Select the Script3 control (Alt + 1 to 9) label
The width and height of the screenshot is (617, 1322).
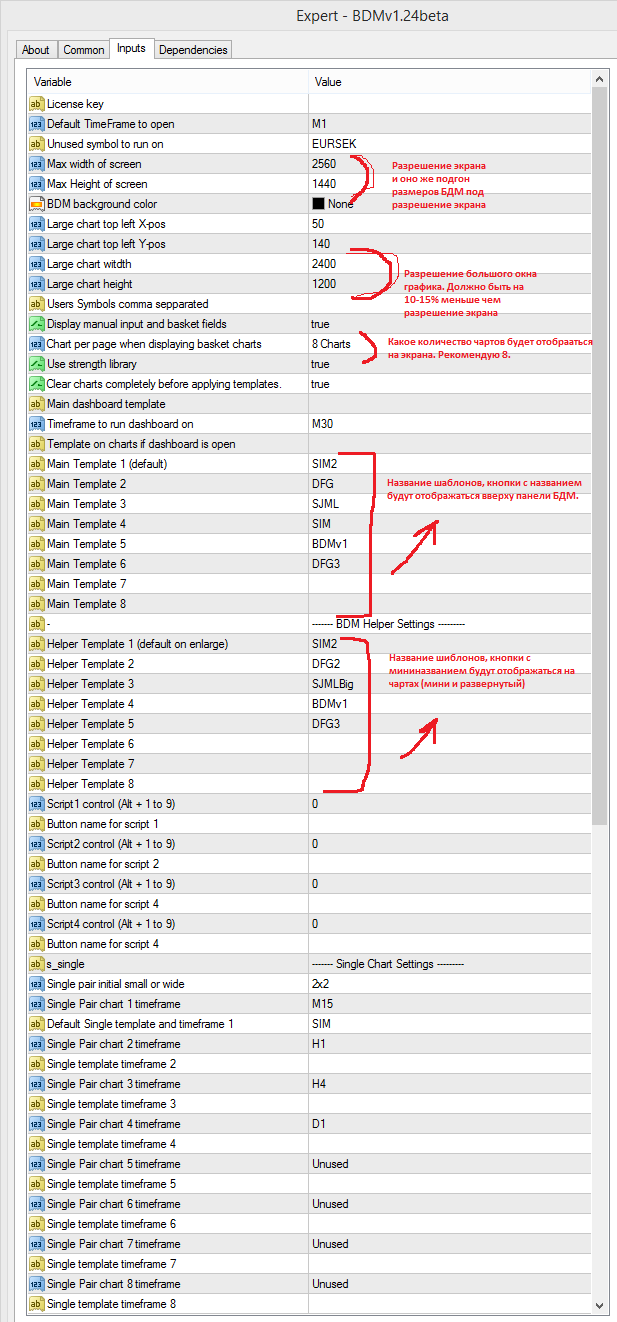[111, 884]
